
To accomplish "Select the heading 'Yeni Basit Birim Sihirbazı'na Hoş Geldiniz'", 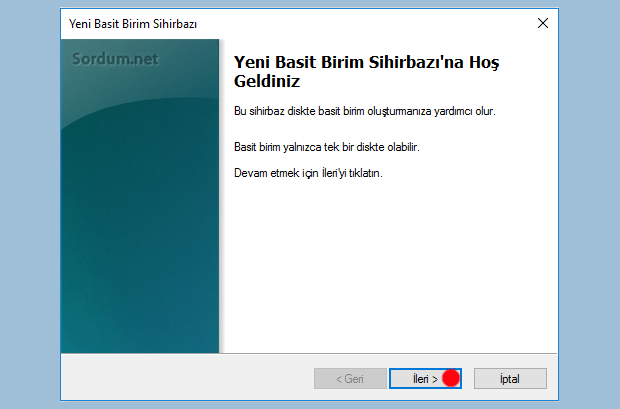I will 366,72.
